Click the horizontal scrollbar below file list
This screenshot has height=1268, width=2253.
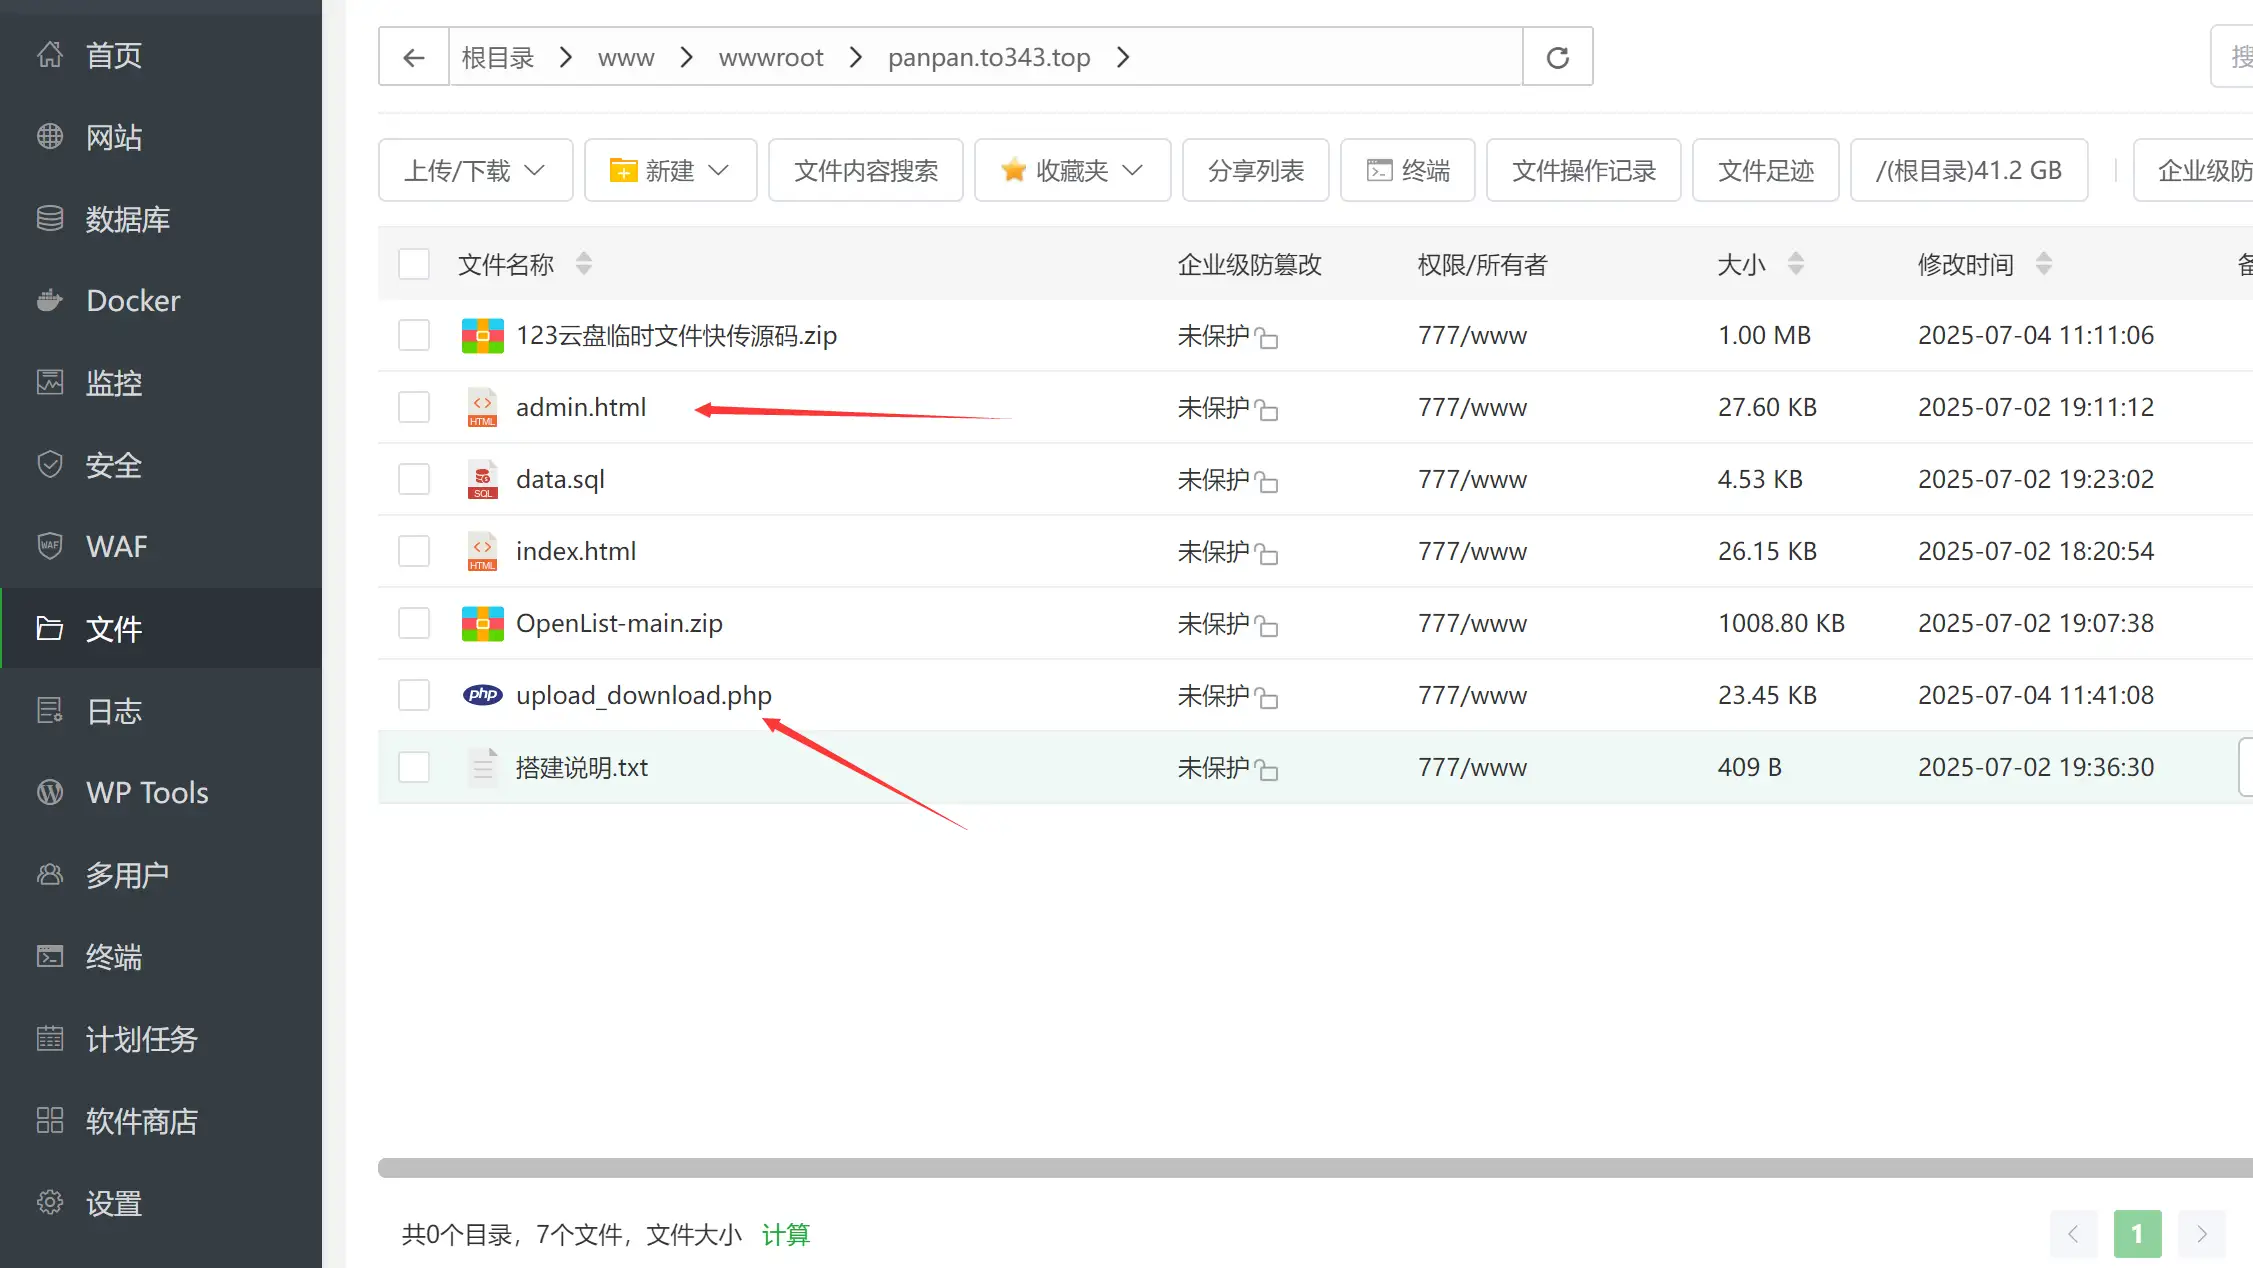[1300, 1167]
